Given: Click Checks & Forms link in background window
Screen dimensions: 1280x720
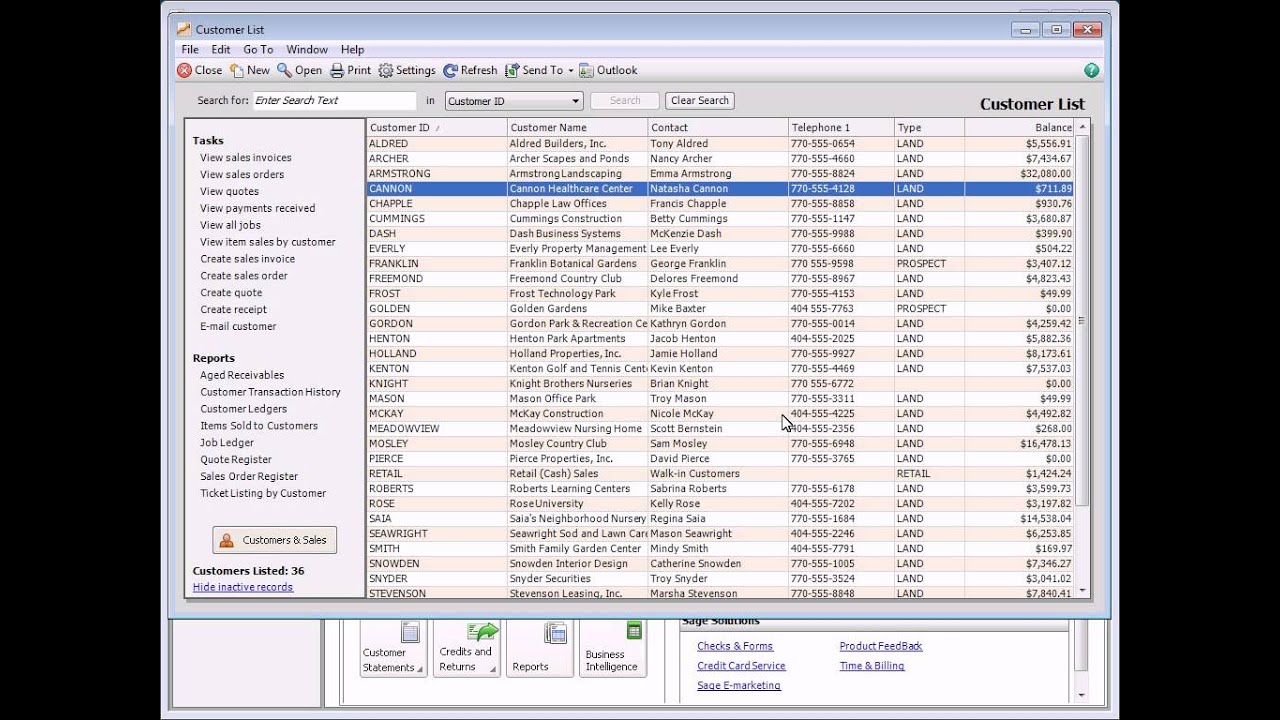Looking at the screenshot, I should tap(735, 646).
